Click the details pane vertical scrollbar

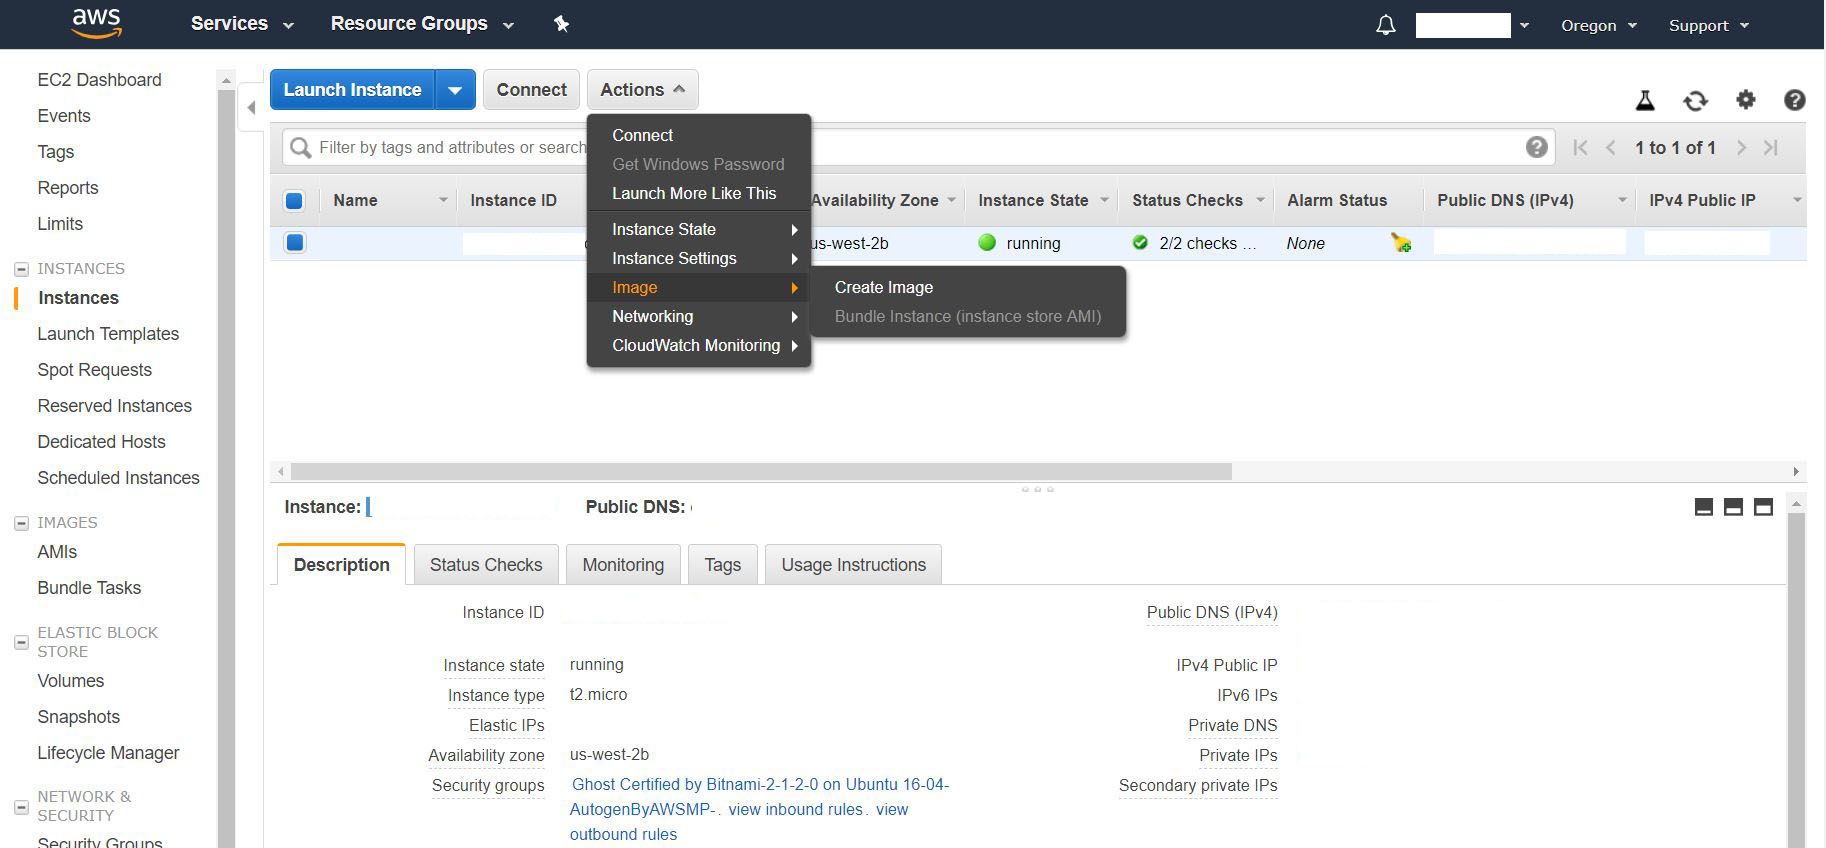1796,680
